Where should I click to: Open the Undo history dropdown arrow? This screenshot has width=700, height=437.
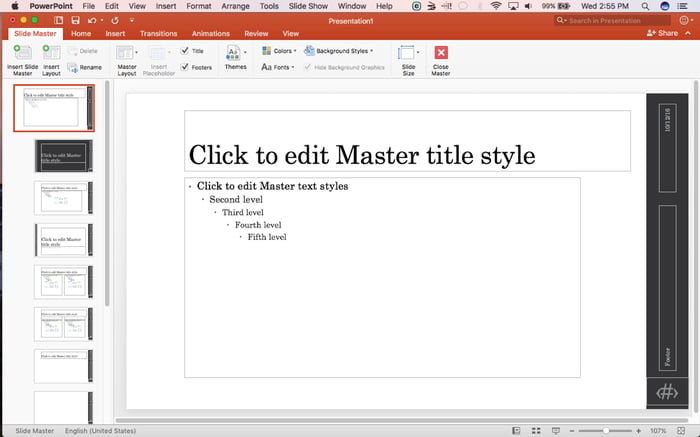(102, 21)
